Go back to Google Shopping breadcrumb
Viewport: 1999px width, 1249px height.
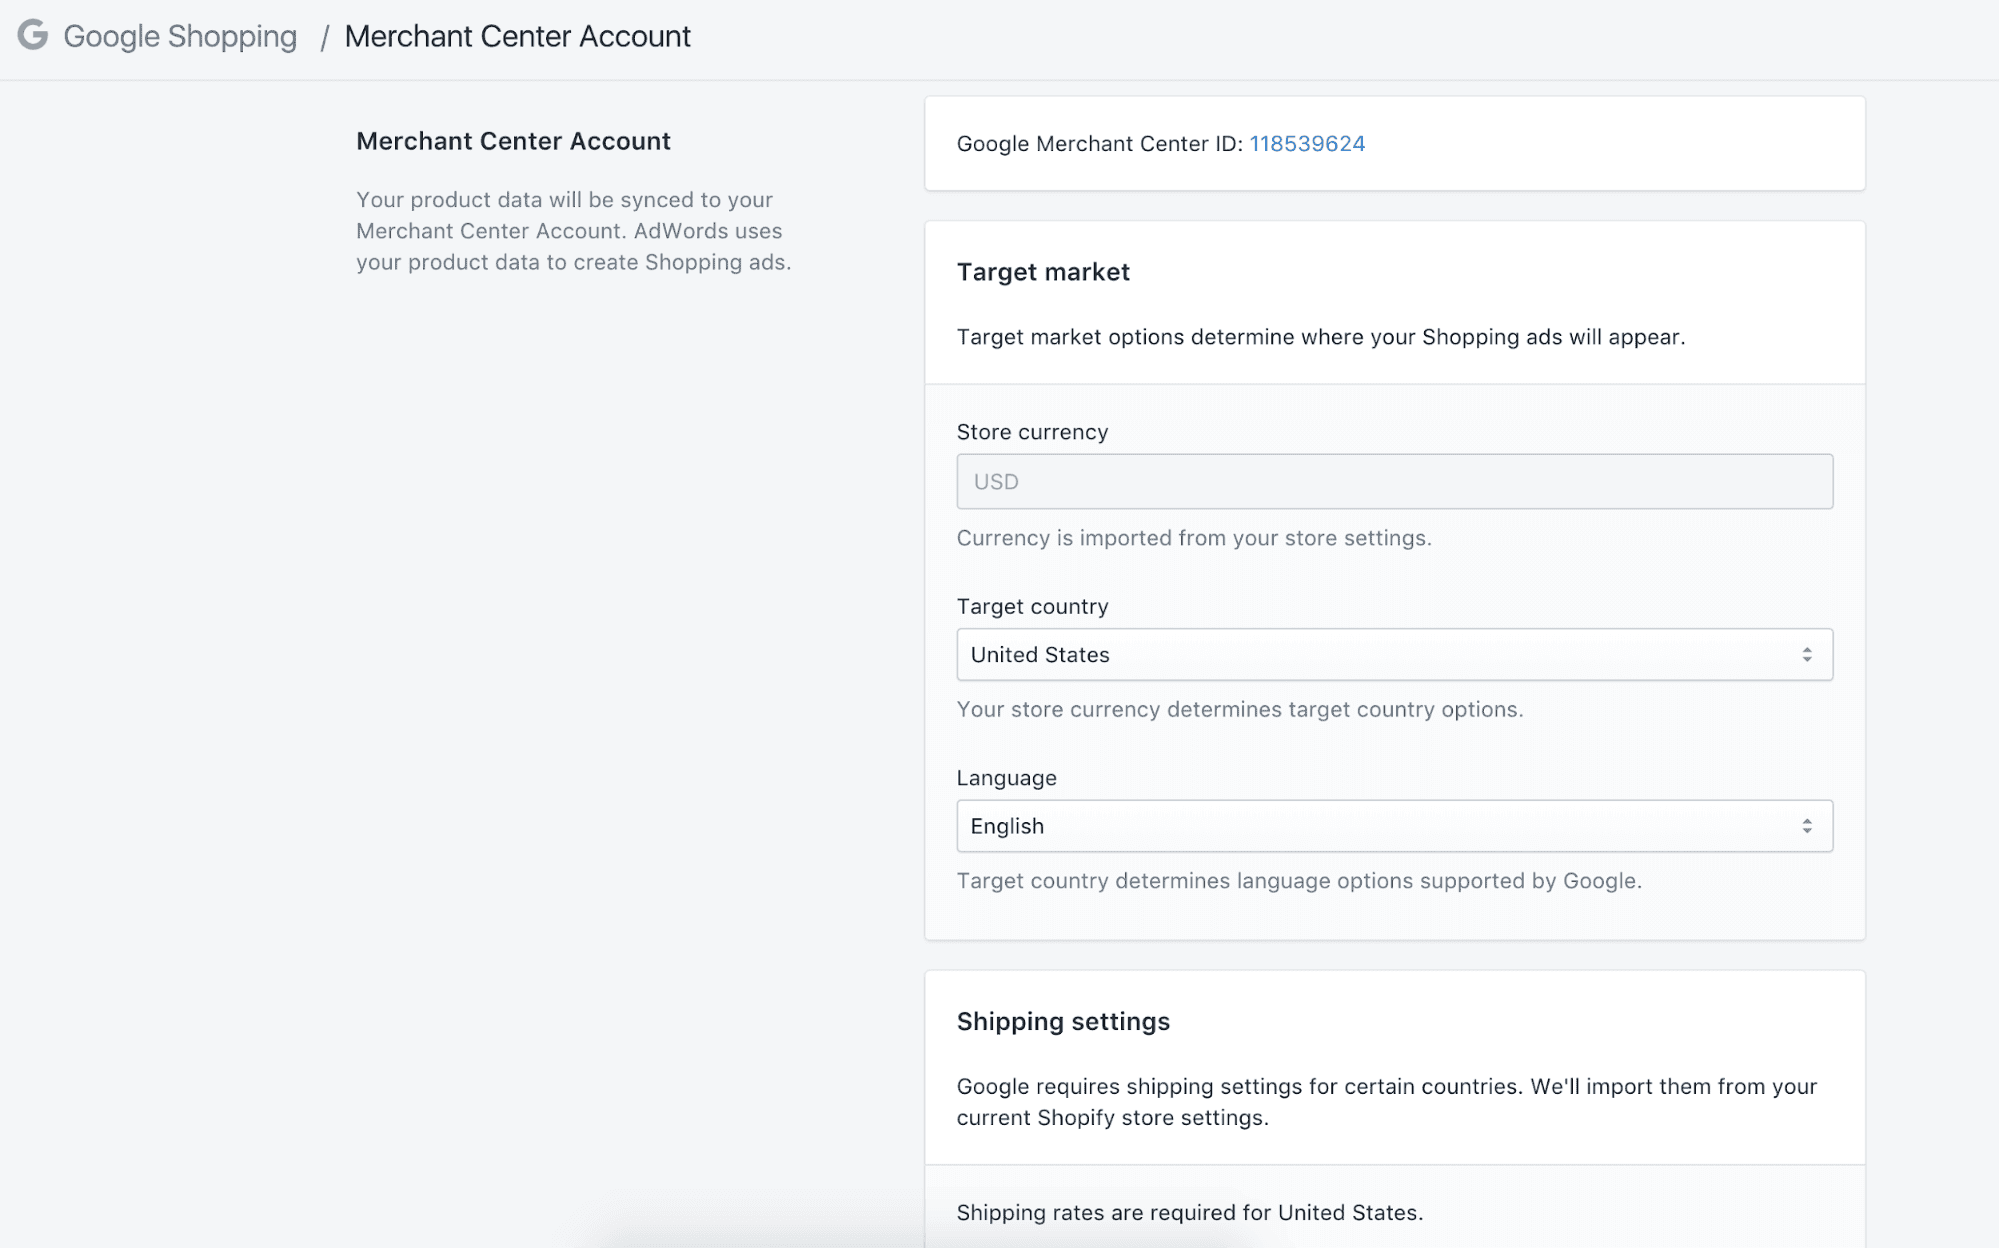(180, 36)
